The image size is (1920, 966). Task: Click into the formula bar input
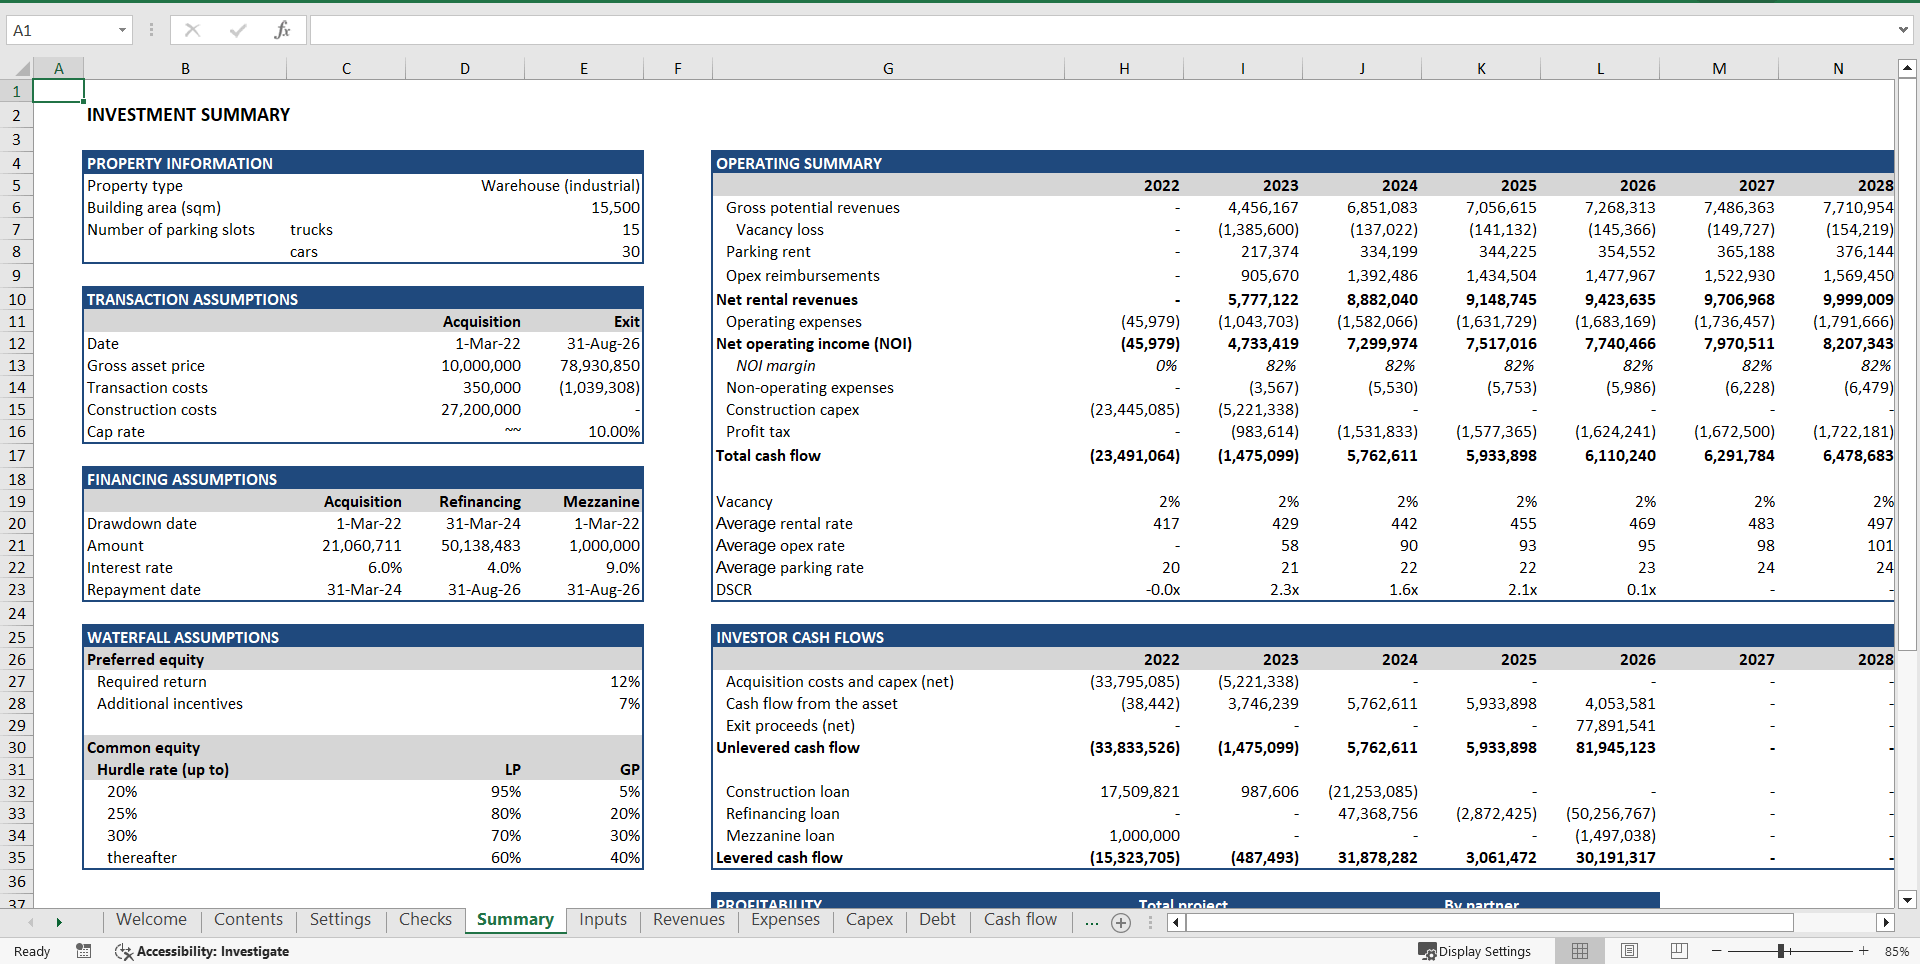(x=1100, y=30)
